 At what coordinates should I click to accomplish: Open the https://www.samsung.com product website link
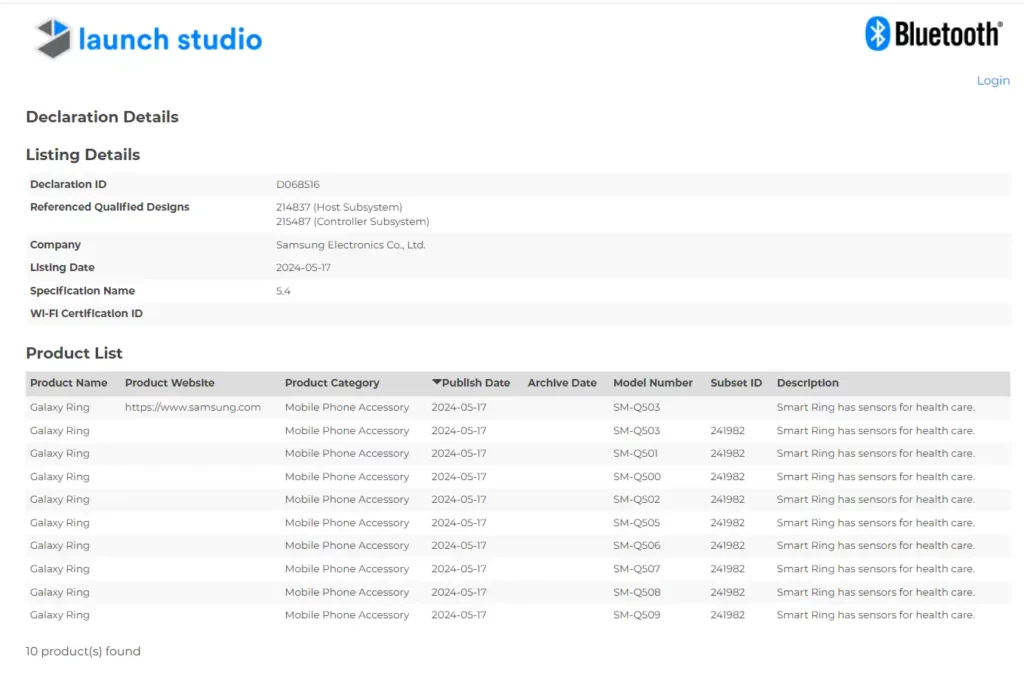(x=193, y=407)
